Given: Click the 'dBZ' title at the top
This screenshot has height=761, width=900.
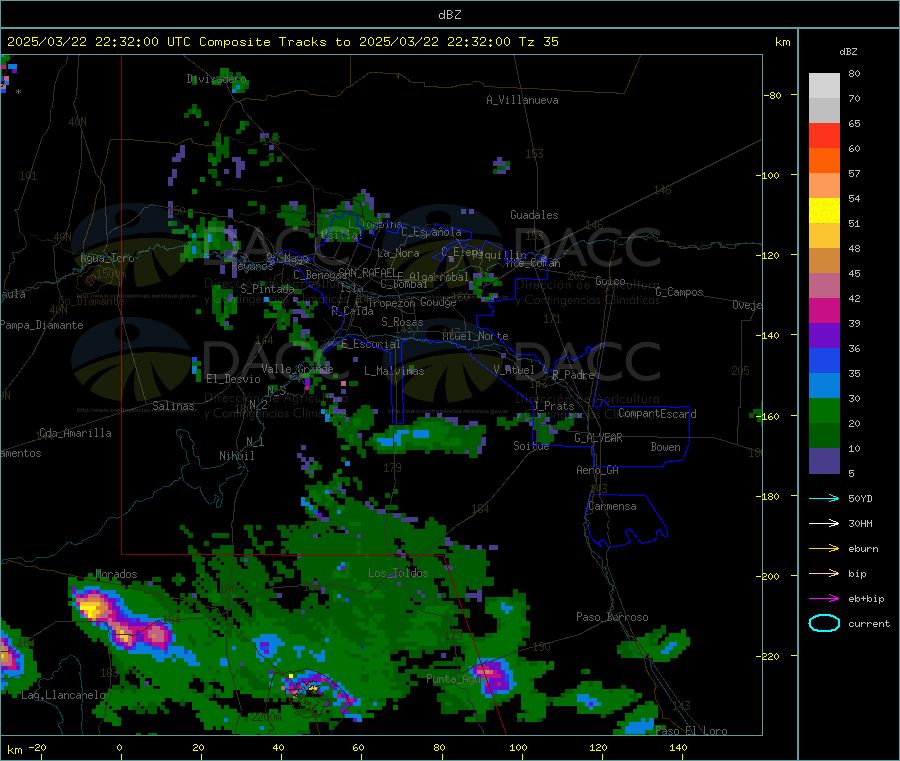Looking at the screenshot, I should (449, 15).
